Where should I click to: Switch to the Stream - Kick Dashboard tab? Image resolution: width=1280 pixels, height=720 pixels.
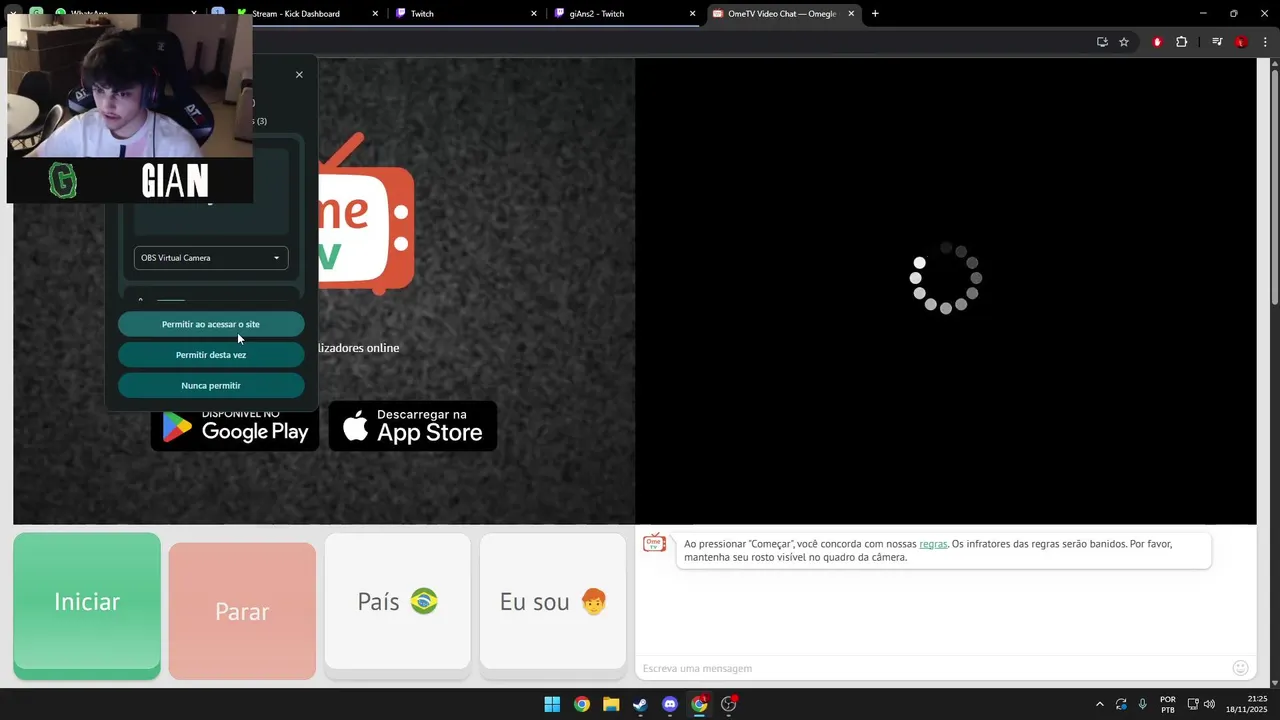(x=308, y=14)
